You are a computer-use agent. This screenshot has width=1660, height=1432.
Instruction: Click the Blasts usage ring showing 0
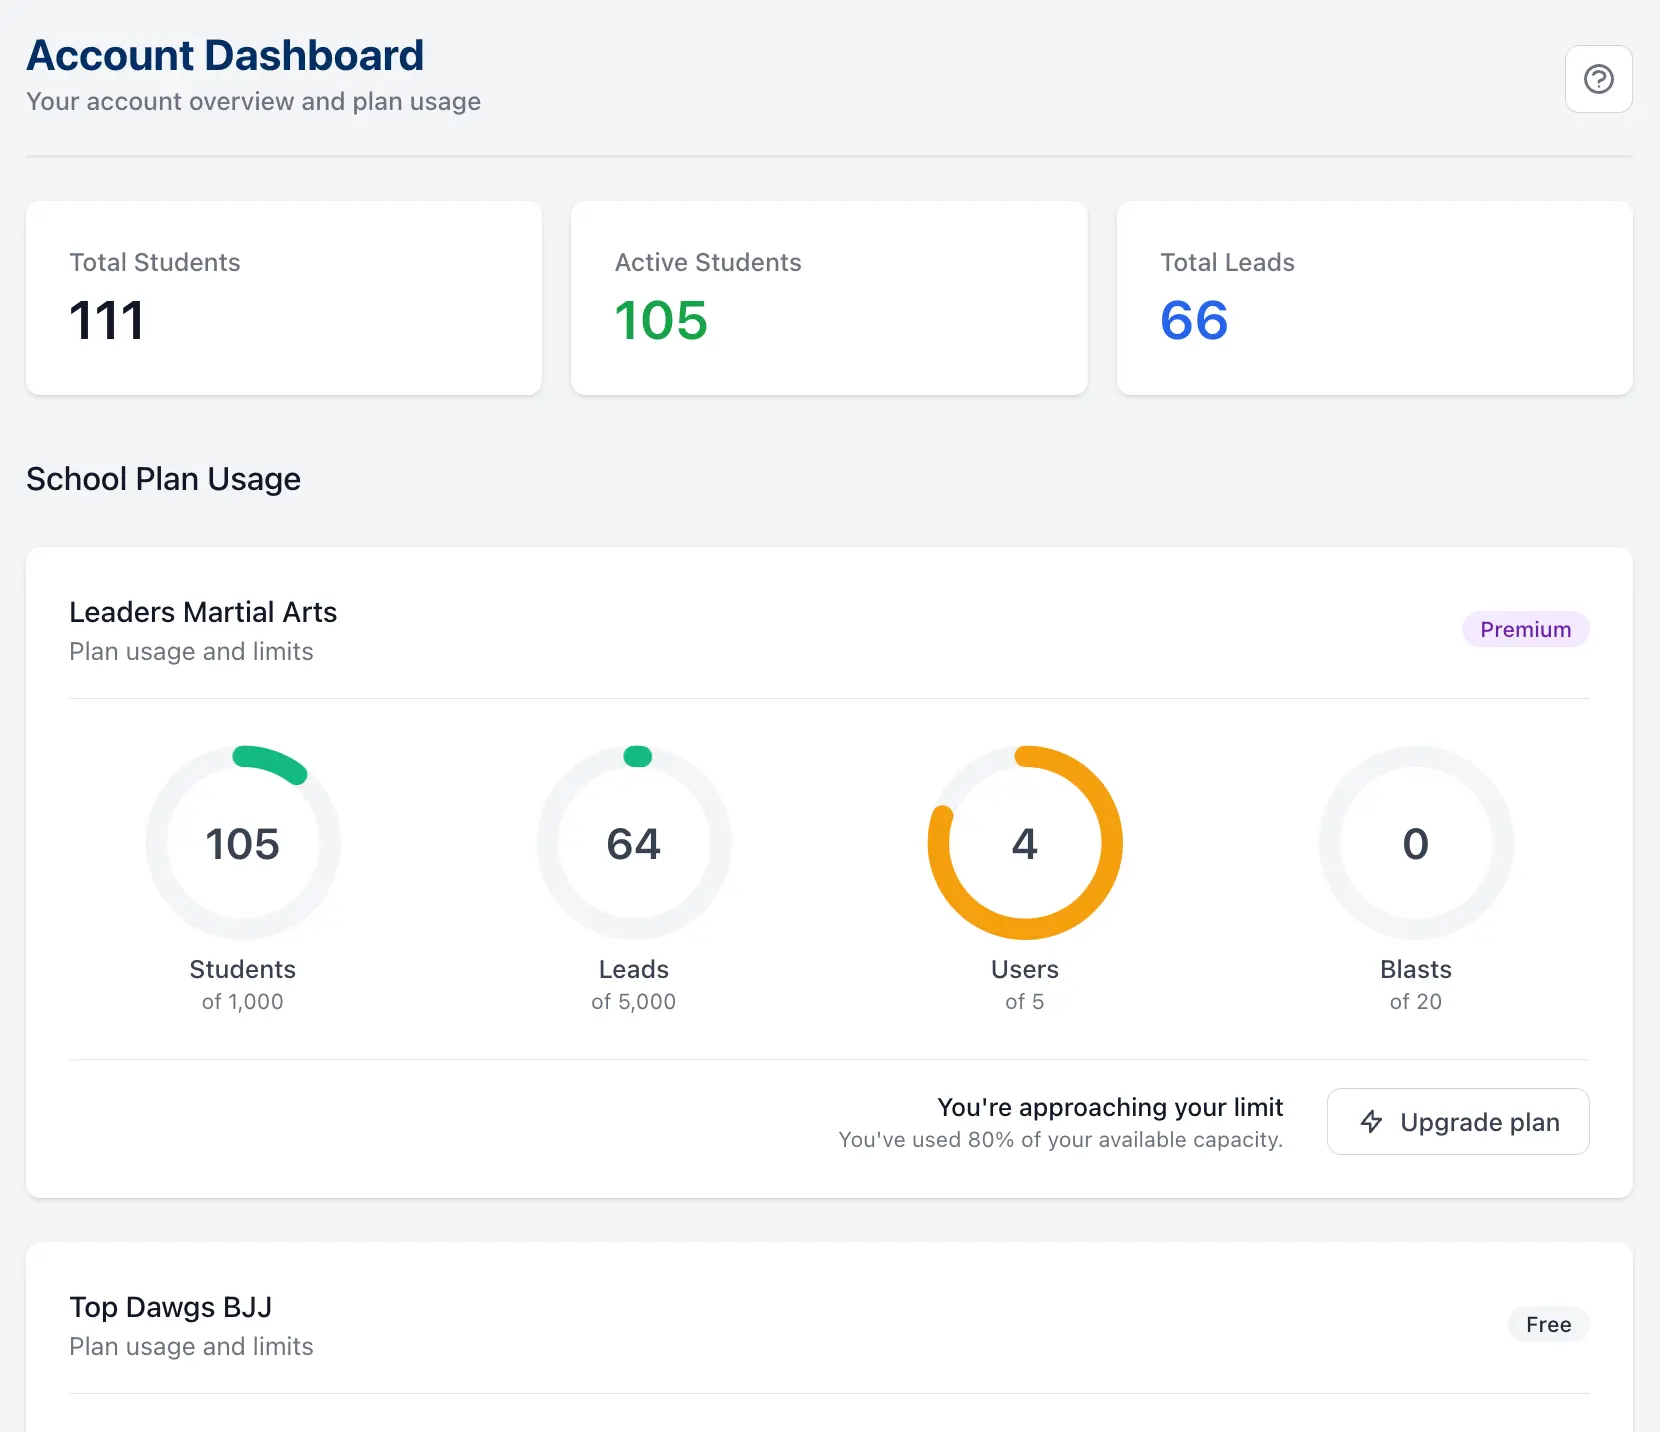1415,843
